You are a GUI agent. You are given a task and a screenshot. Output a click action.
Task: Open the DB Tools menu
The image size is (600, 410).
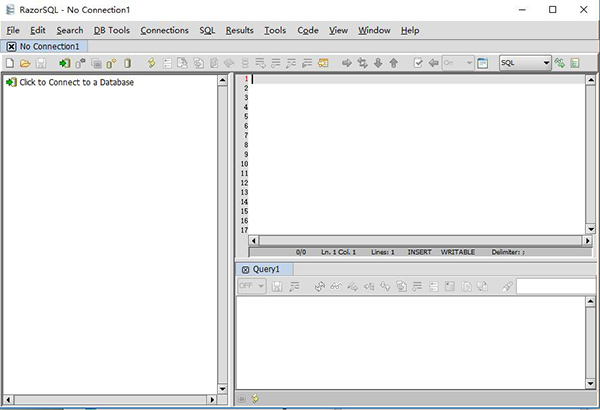point(112,30)
